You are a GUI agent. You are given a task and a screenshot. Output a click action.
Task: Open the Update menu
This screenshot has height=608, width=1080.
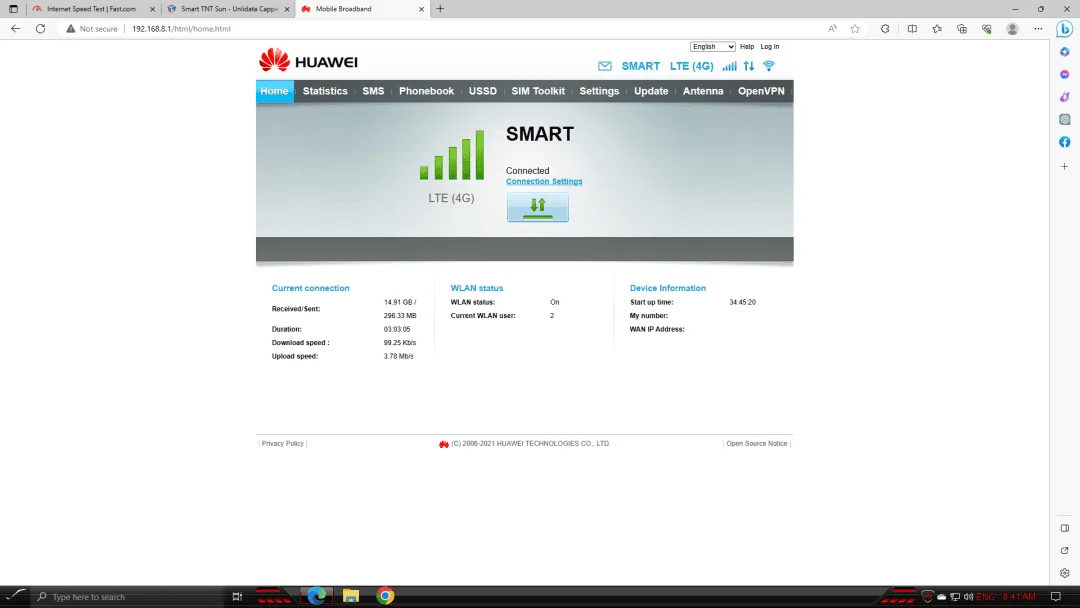(x=651, y=91)
